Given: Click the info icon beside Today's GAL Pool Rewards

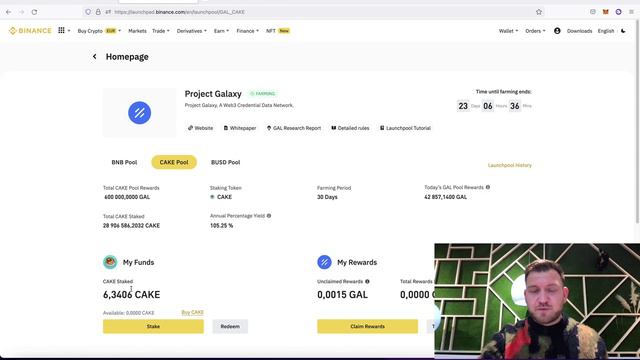Looking at the screenshot, I should click(x=488, y=187).
